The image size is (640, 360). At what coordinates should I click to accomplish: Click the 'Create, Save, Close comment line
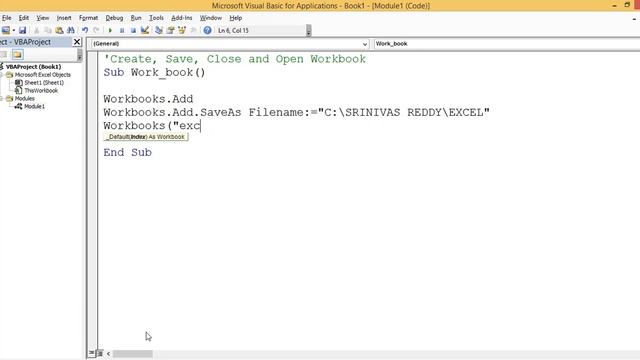tap(235, 59)
